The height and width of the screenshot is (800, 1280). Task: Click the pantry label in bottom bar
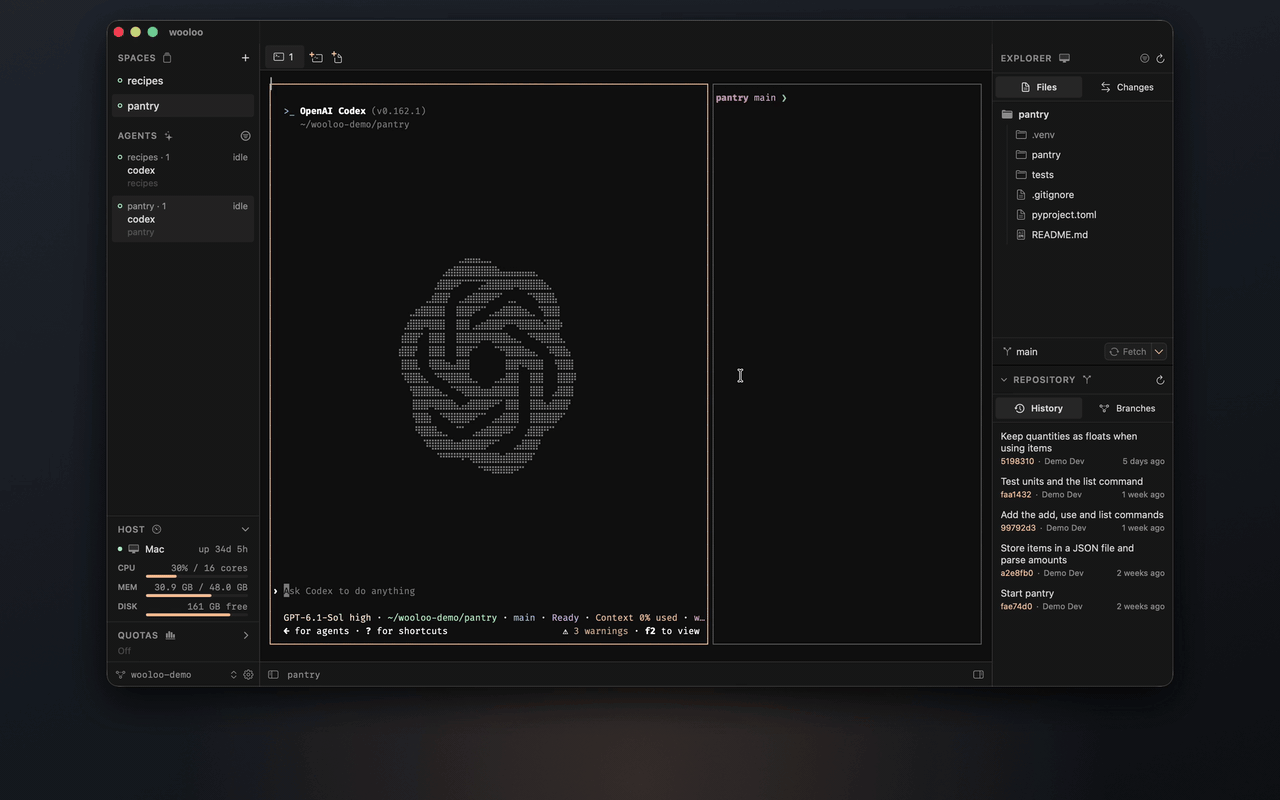304,675
